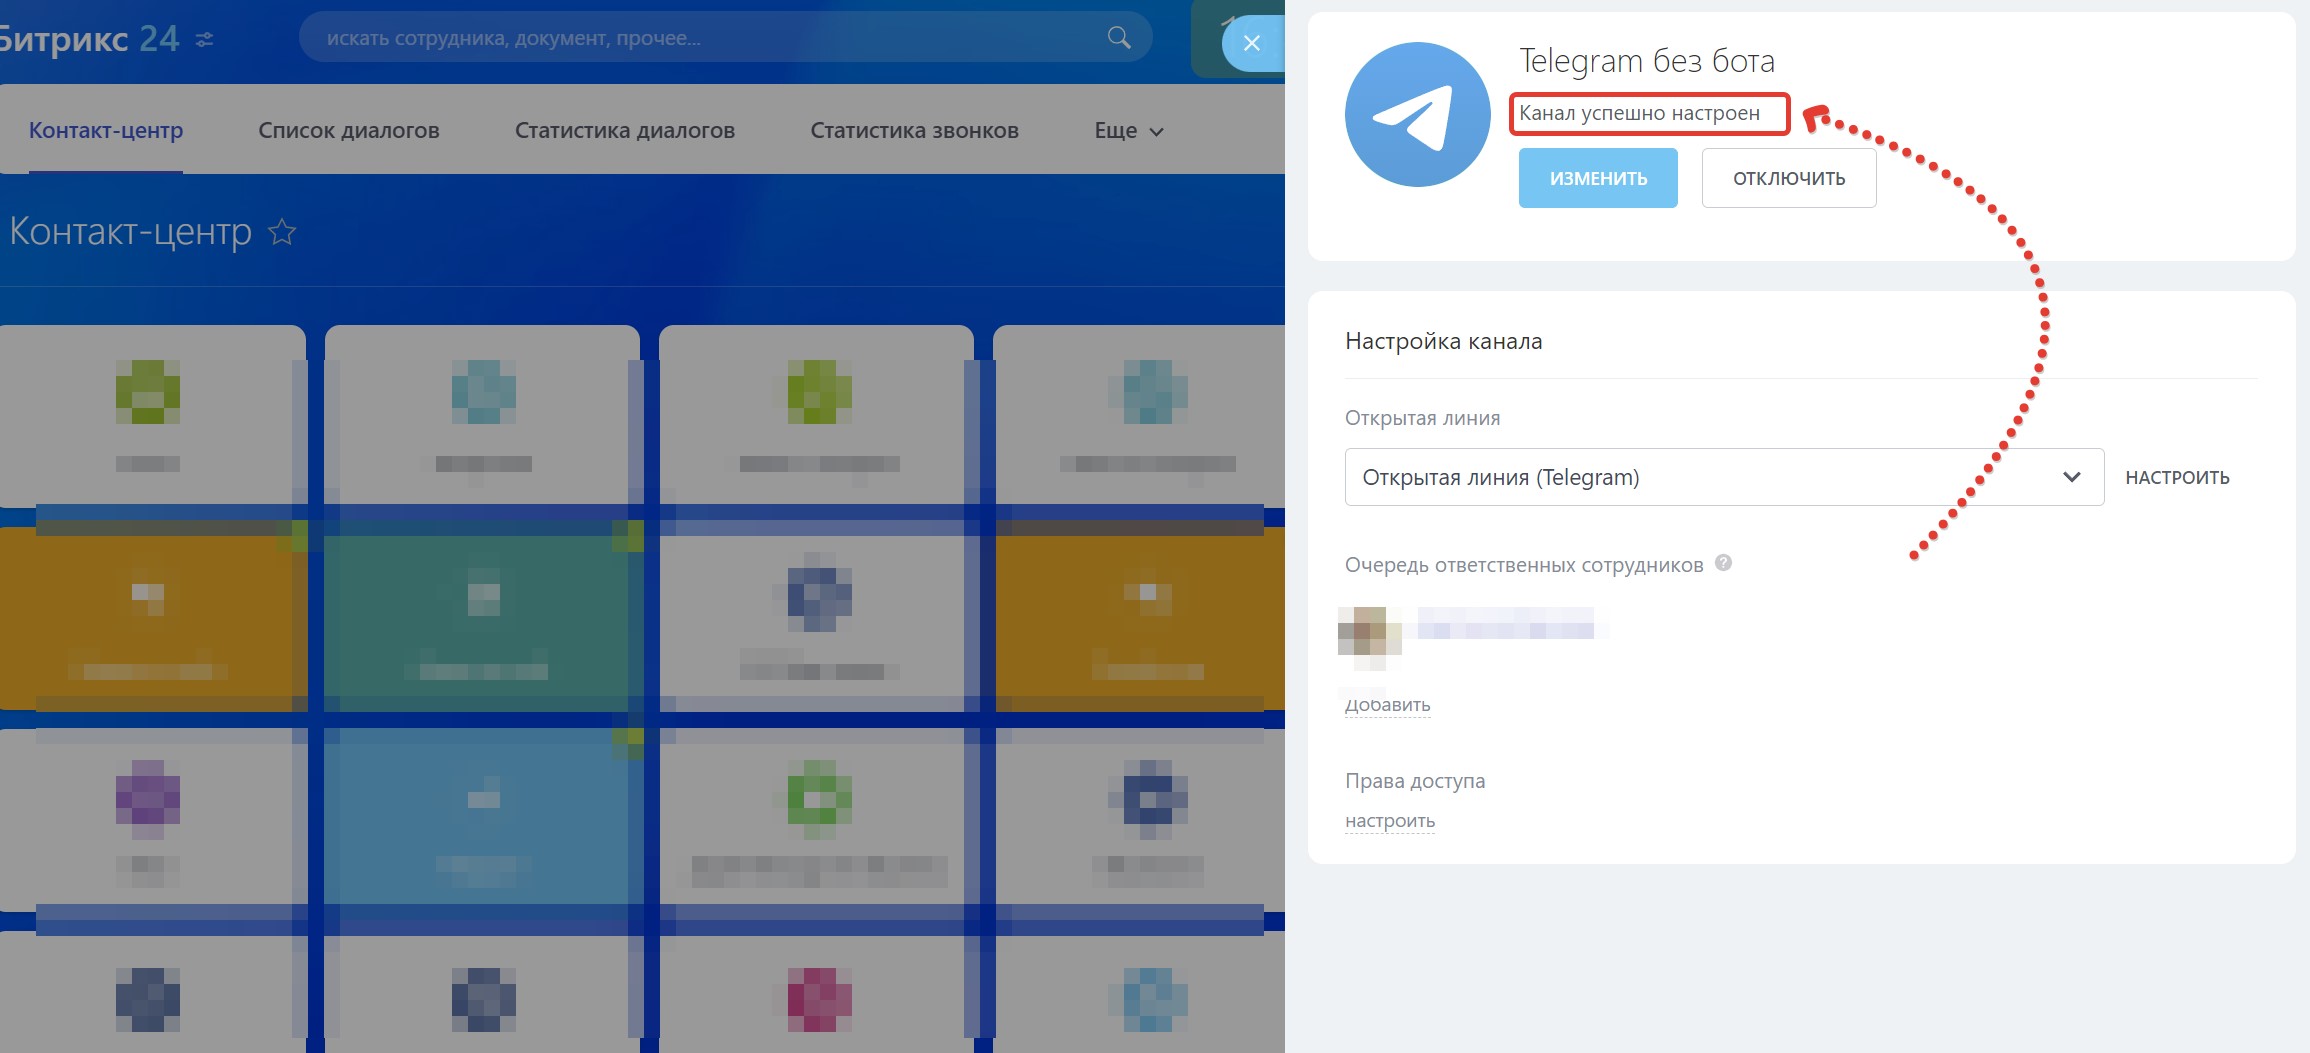Expand the Еще menu

coord(1128,131)
